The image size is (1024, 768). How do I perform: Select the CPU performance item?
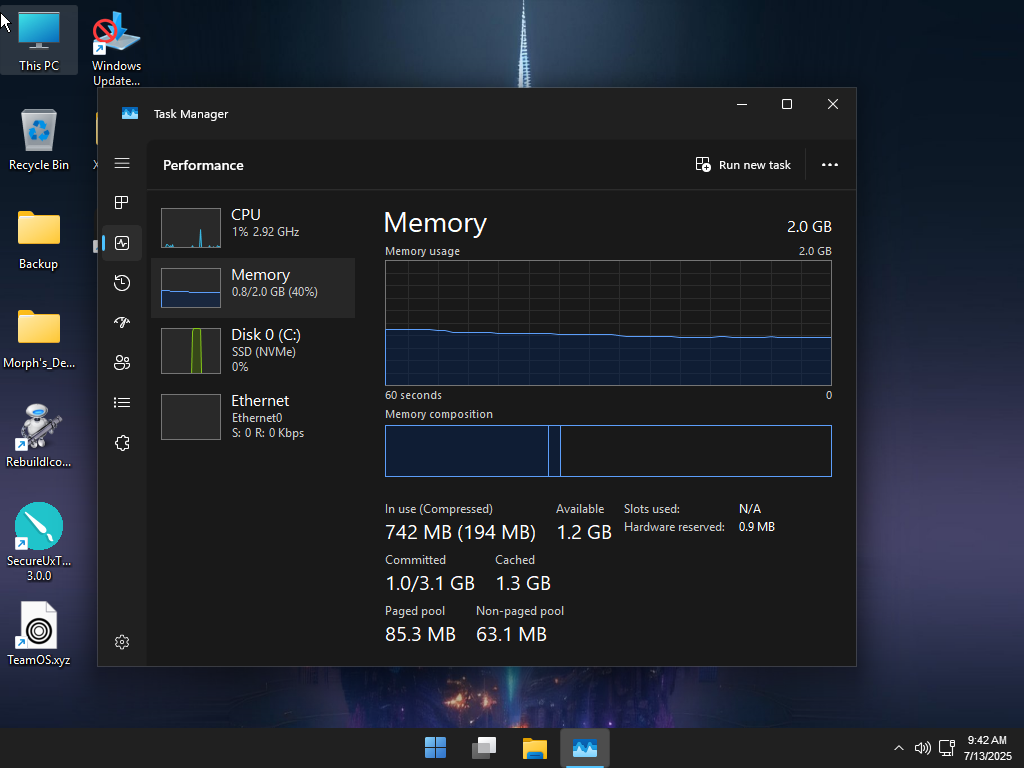click(253, 227)
